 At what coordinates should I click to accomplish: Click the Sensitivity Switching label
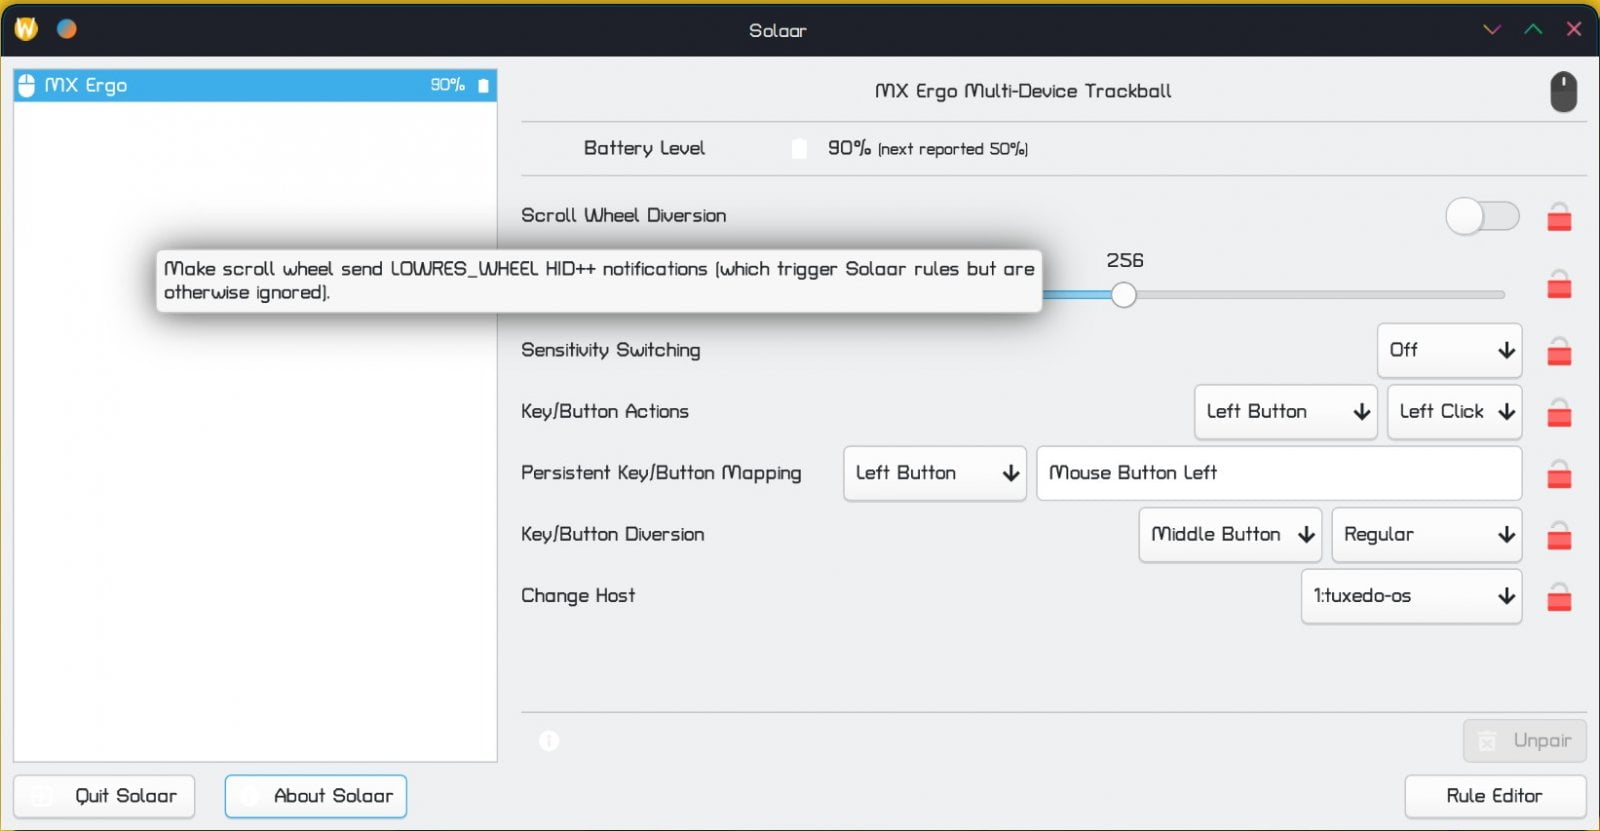click(611, 350)
